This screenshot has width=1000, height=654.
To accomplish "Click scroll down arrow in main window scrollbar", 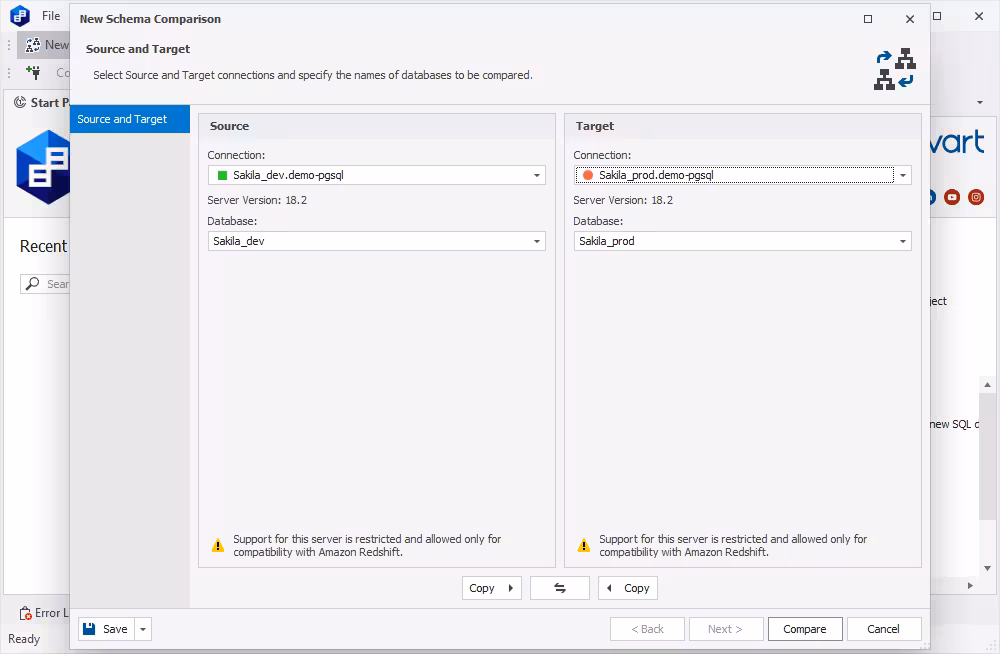I will tap(987, 569).
